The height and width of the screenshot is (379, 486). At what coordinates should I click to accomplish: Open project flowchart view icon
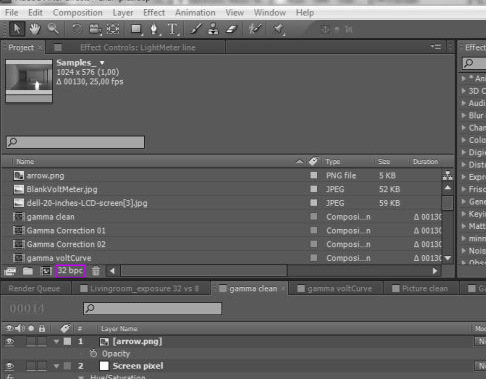pyautogui.click(x=447, y=175)
